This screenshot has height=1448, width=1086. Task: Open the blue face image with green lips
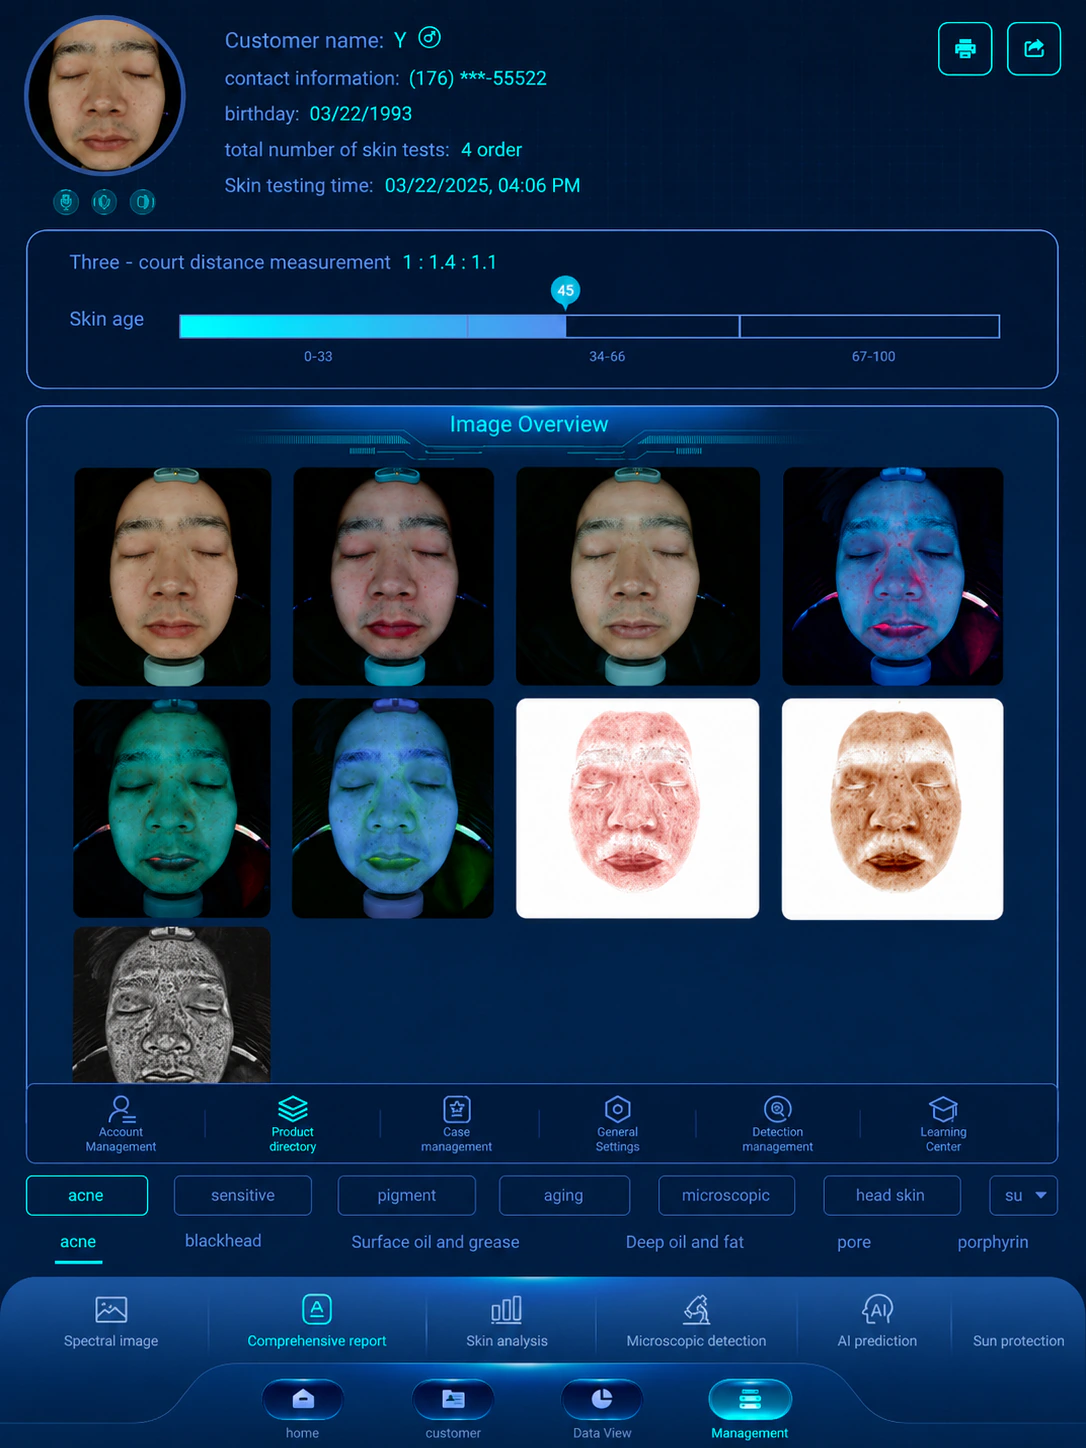pos(393,808)
